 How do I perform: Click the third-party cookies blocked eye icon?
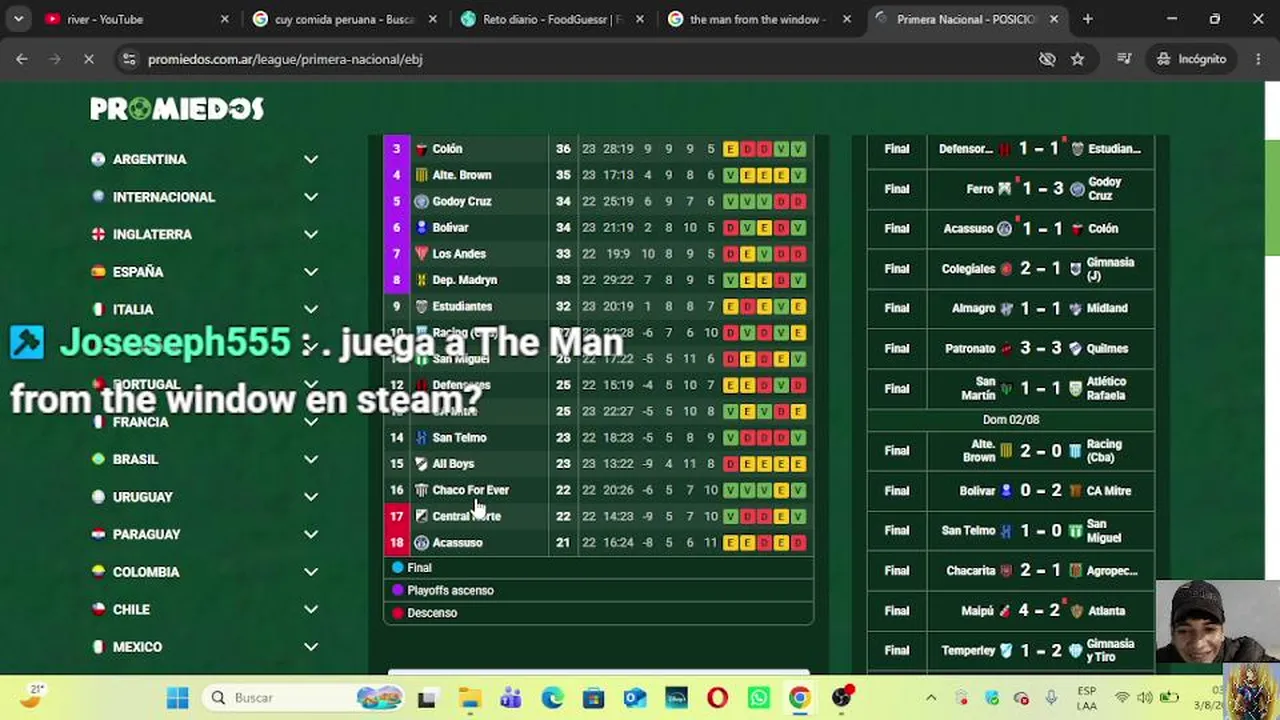1047,59
